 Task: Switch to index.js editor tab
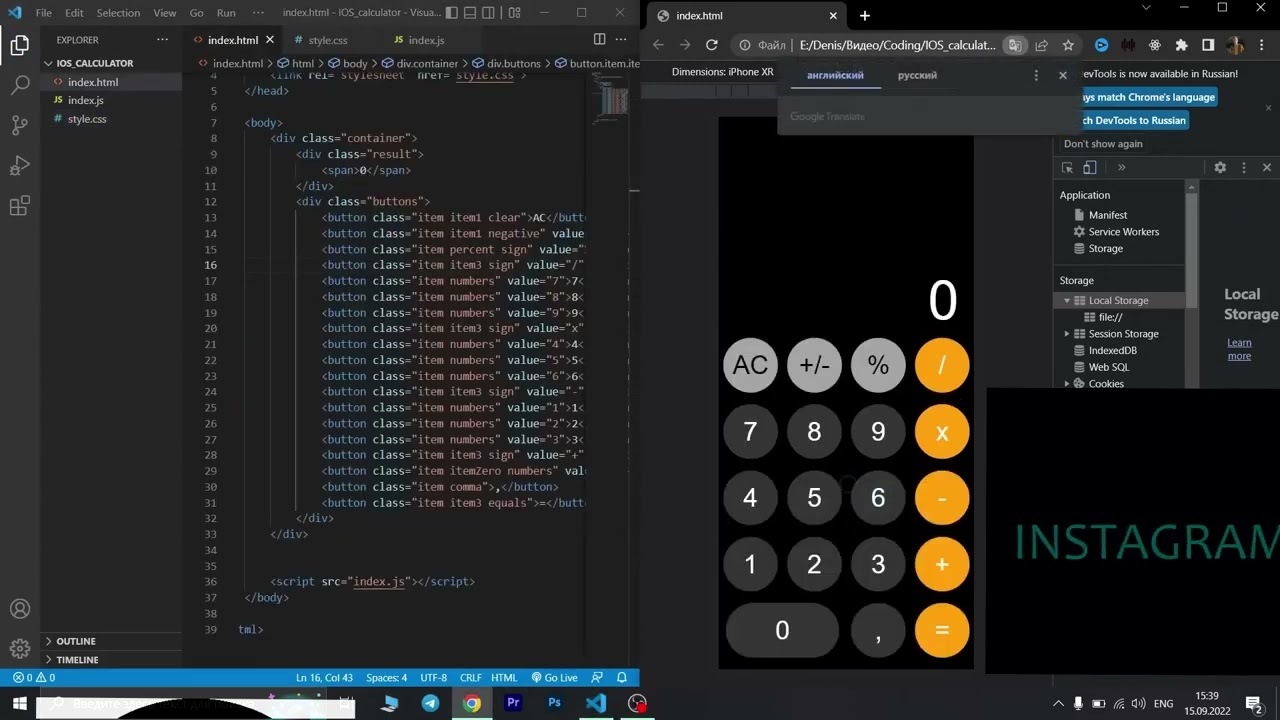click(426, 40)
